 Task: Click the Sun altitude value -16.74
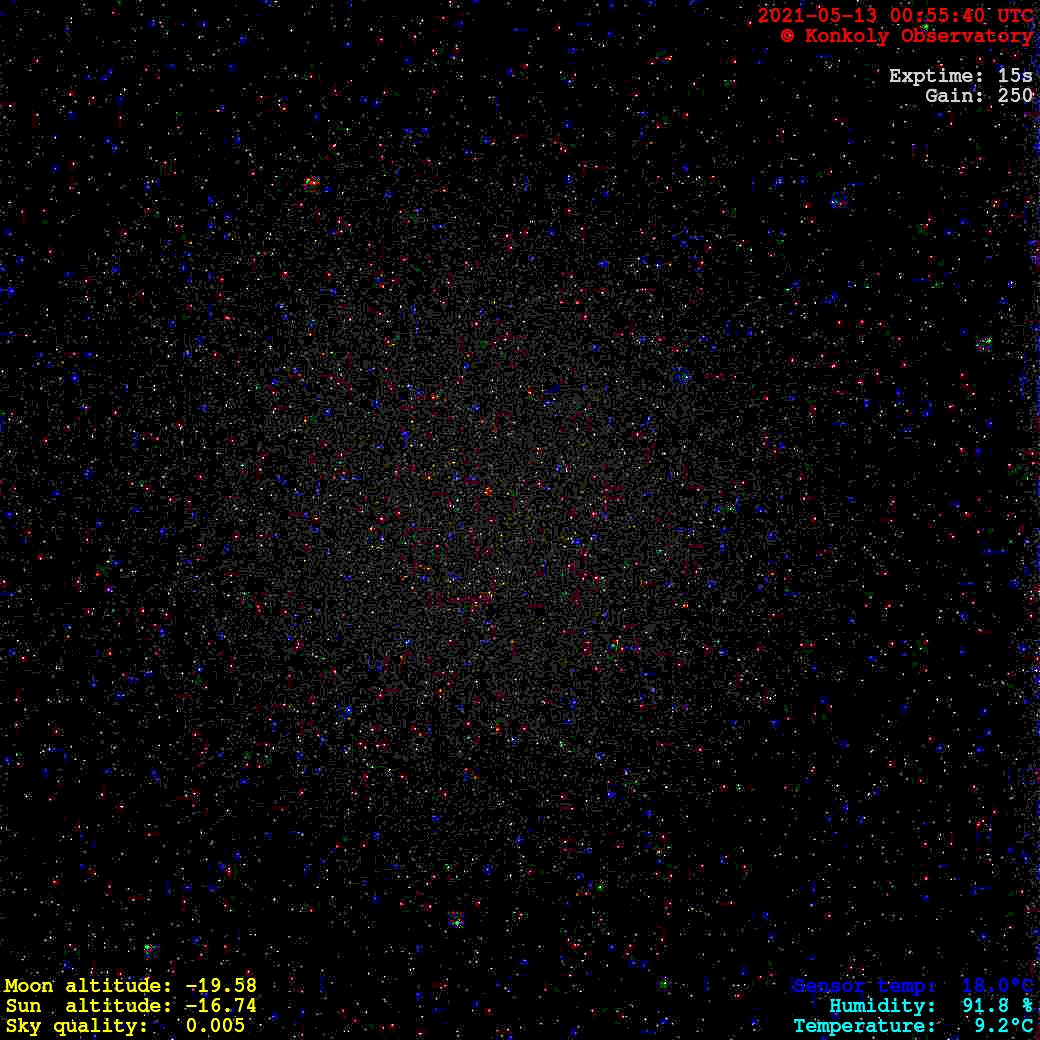221,1006
